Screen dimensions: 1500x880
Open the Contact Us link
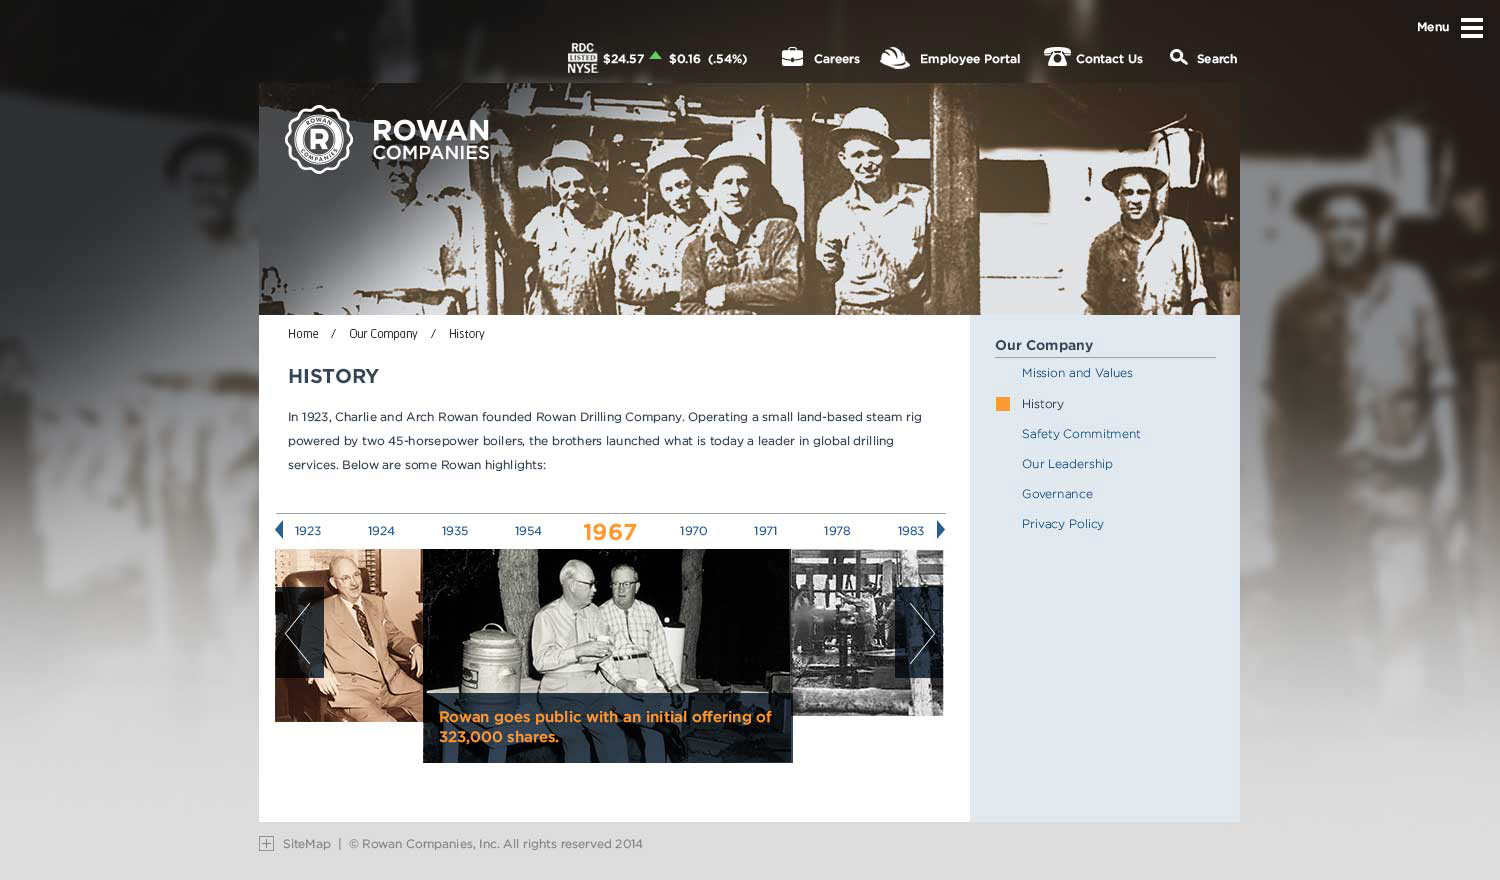tap(1109, 59)
